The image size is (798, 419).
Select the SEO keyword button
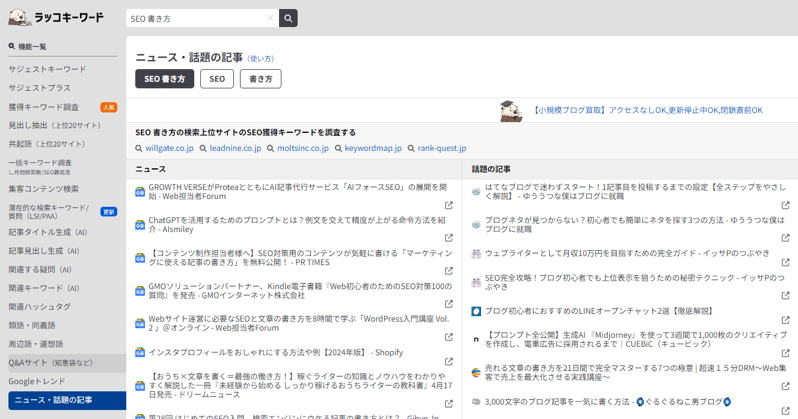pos(217,79)
